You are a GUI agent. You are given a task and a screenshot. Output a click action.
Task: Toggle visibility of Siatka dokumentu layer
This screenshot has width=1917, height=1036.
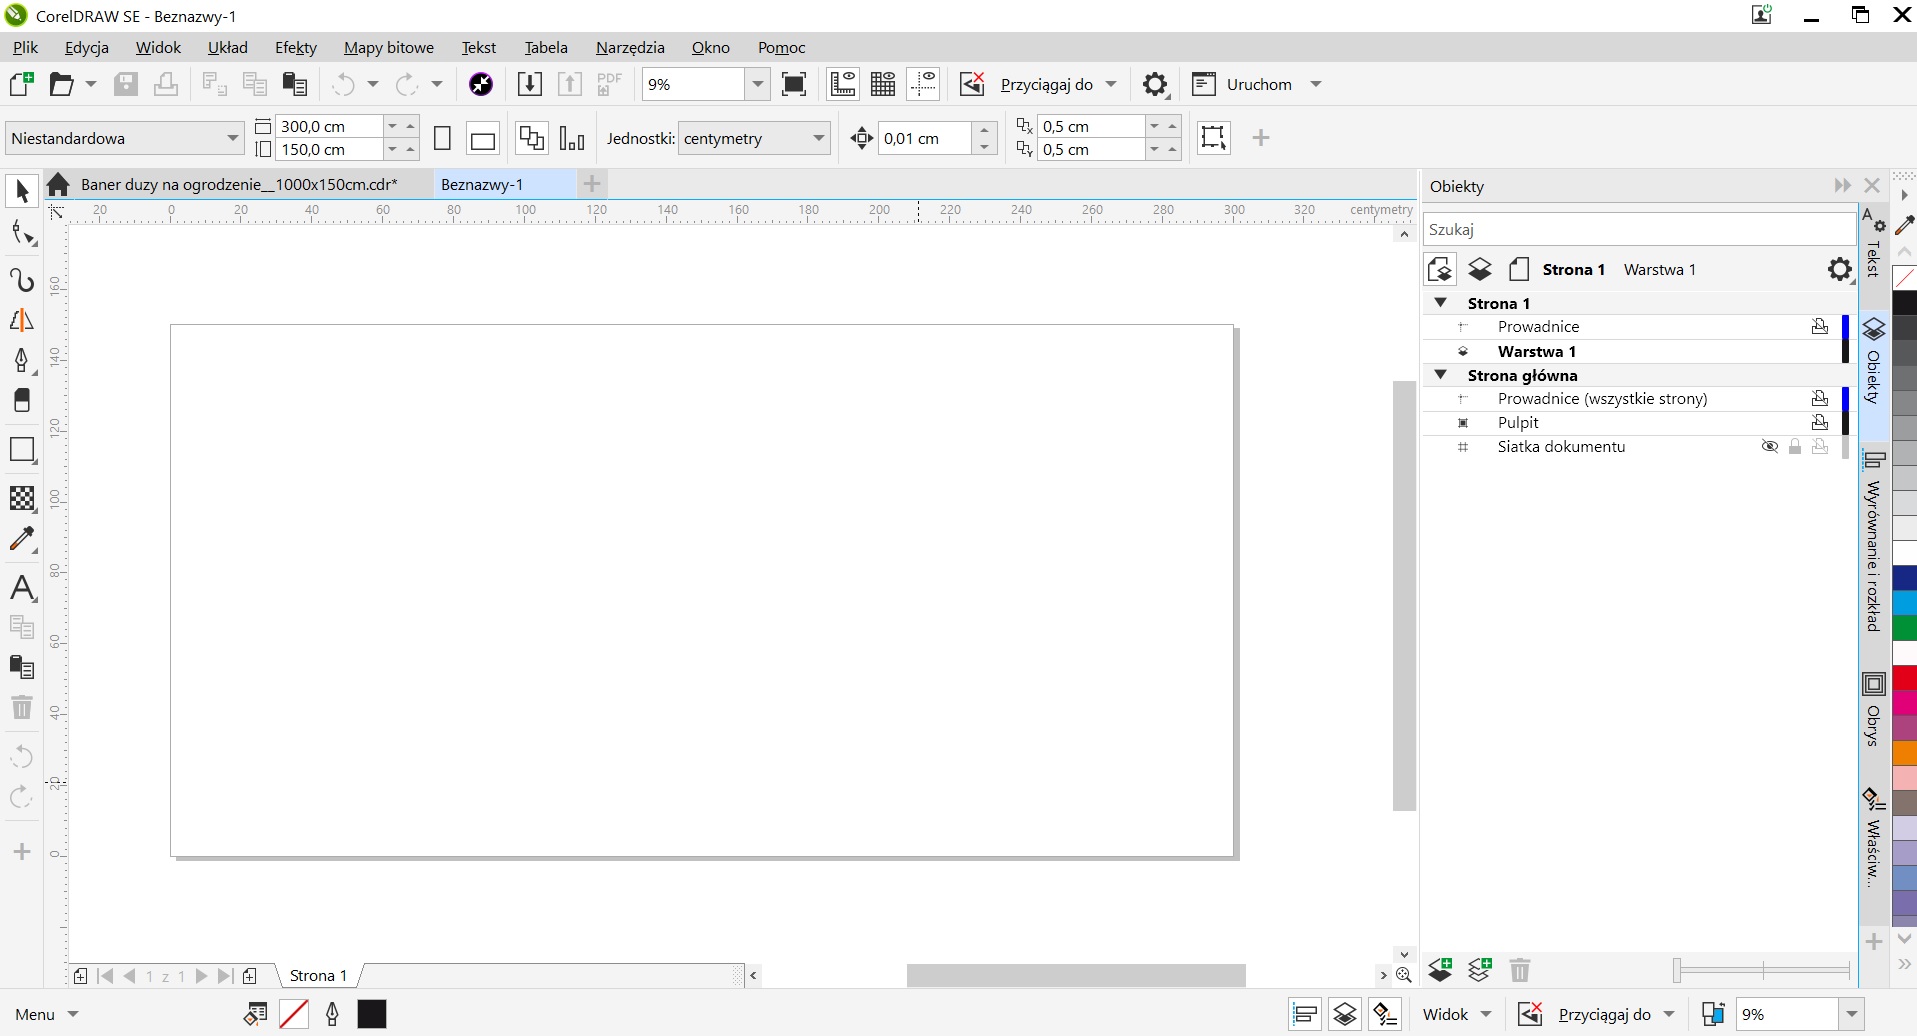coord(1769,447)
